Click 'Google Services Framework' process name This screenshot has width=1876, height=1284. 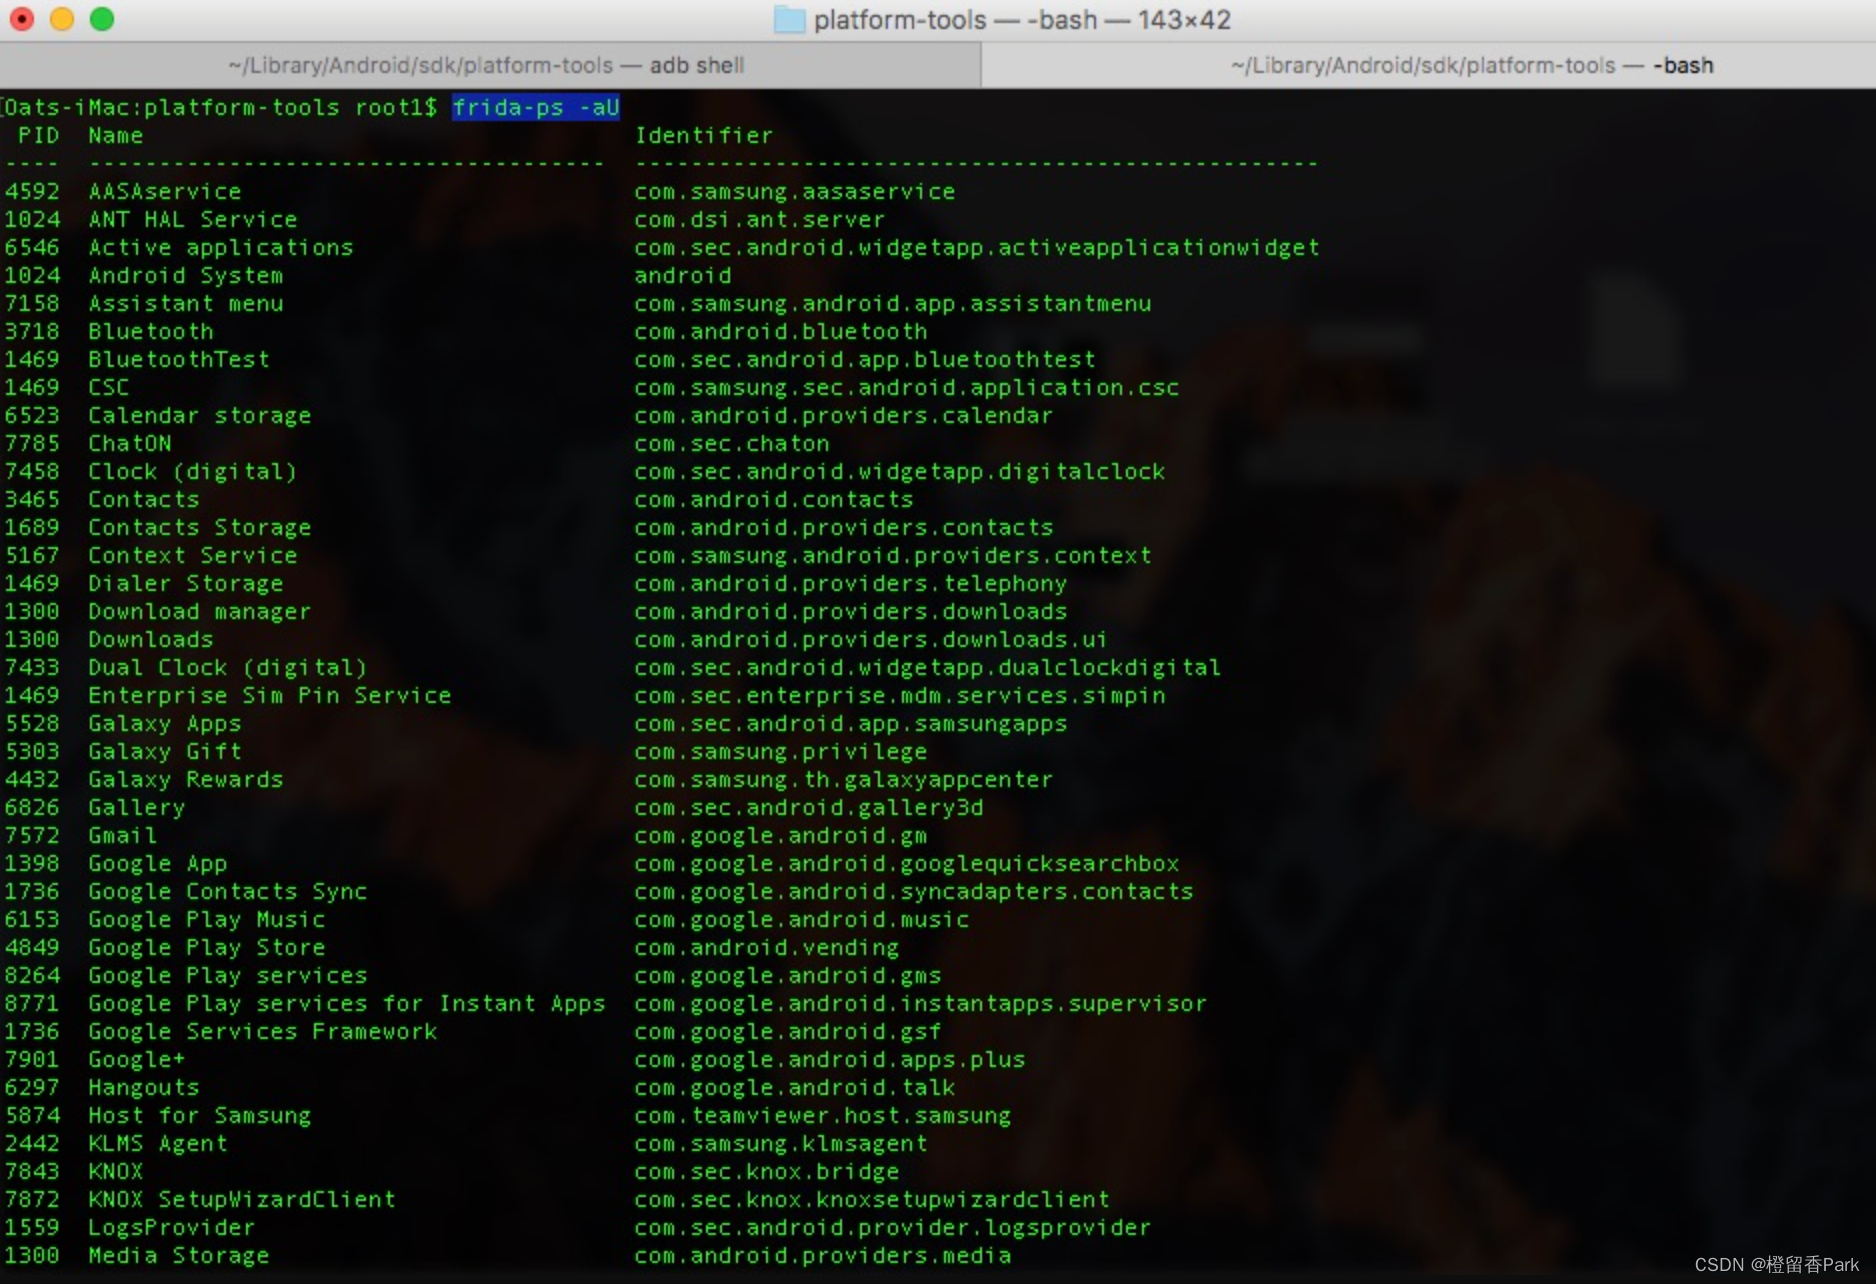click(x=263, y=1031)
